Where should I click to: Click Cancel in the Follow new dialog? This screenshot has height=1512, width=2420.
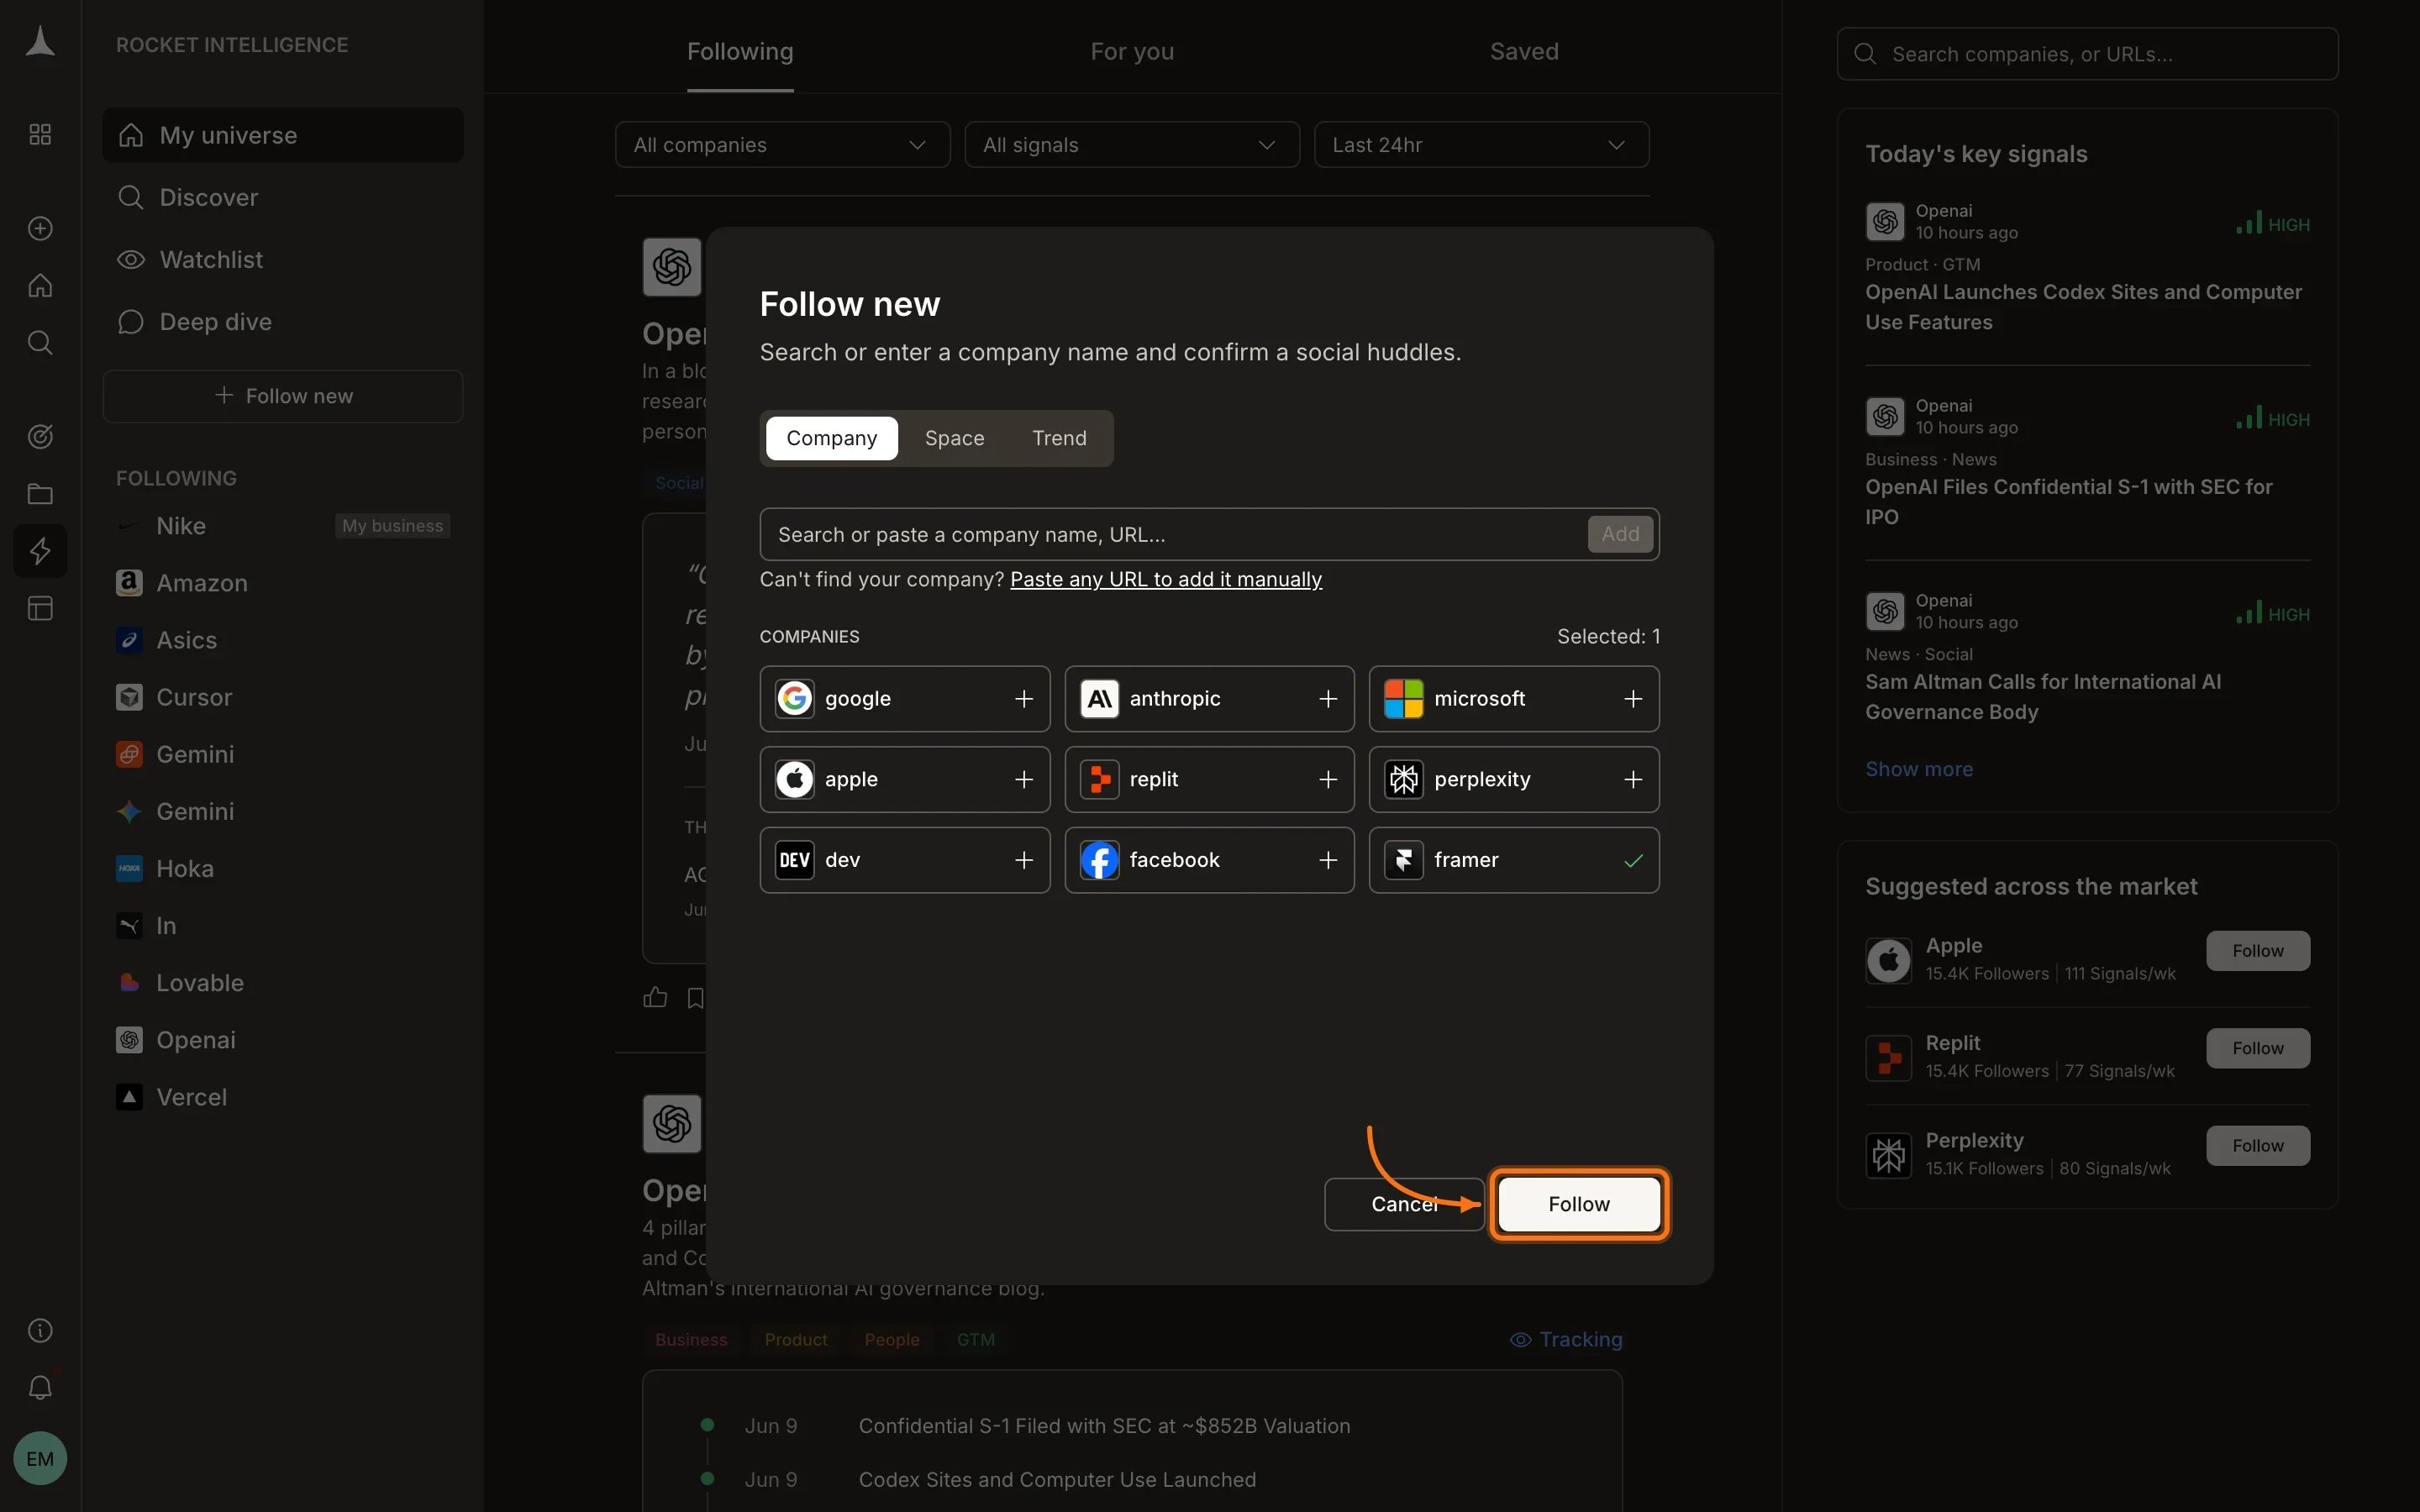click(1404, 1204)
